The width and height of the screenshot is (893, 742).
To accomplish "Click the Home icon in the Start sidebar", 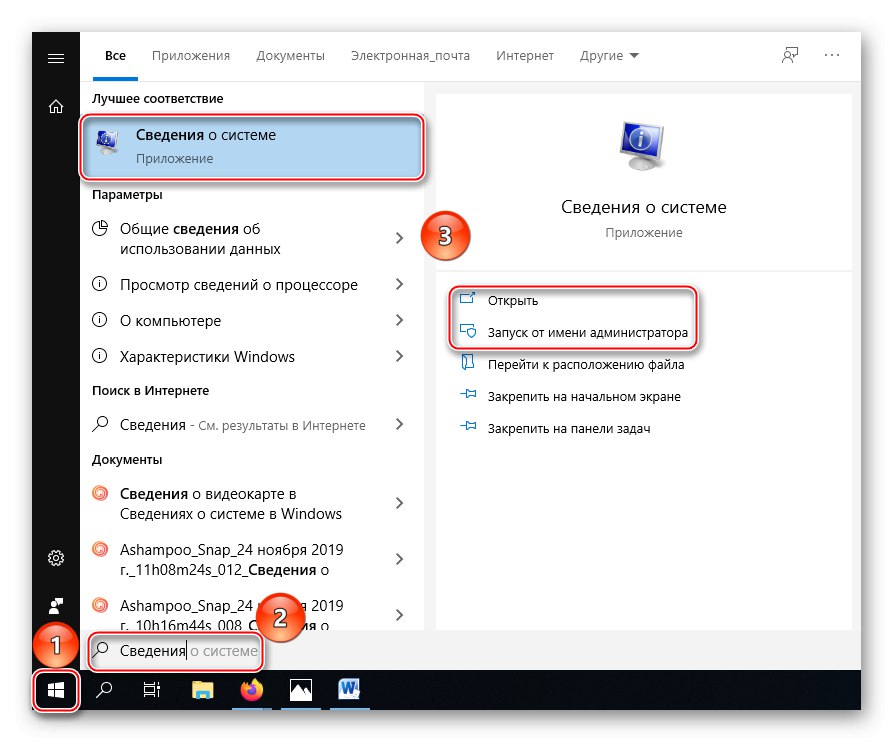I will tap(55, 106).
